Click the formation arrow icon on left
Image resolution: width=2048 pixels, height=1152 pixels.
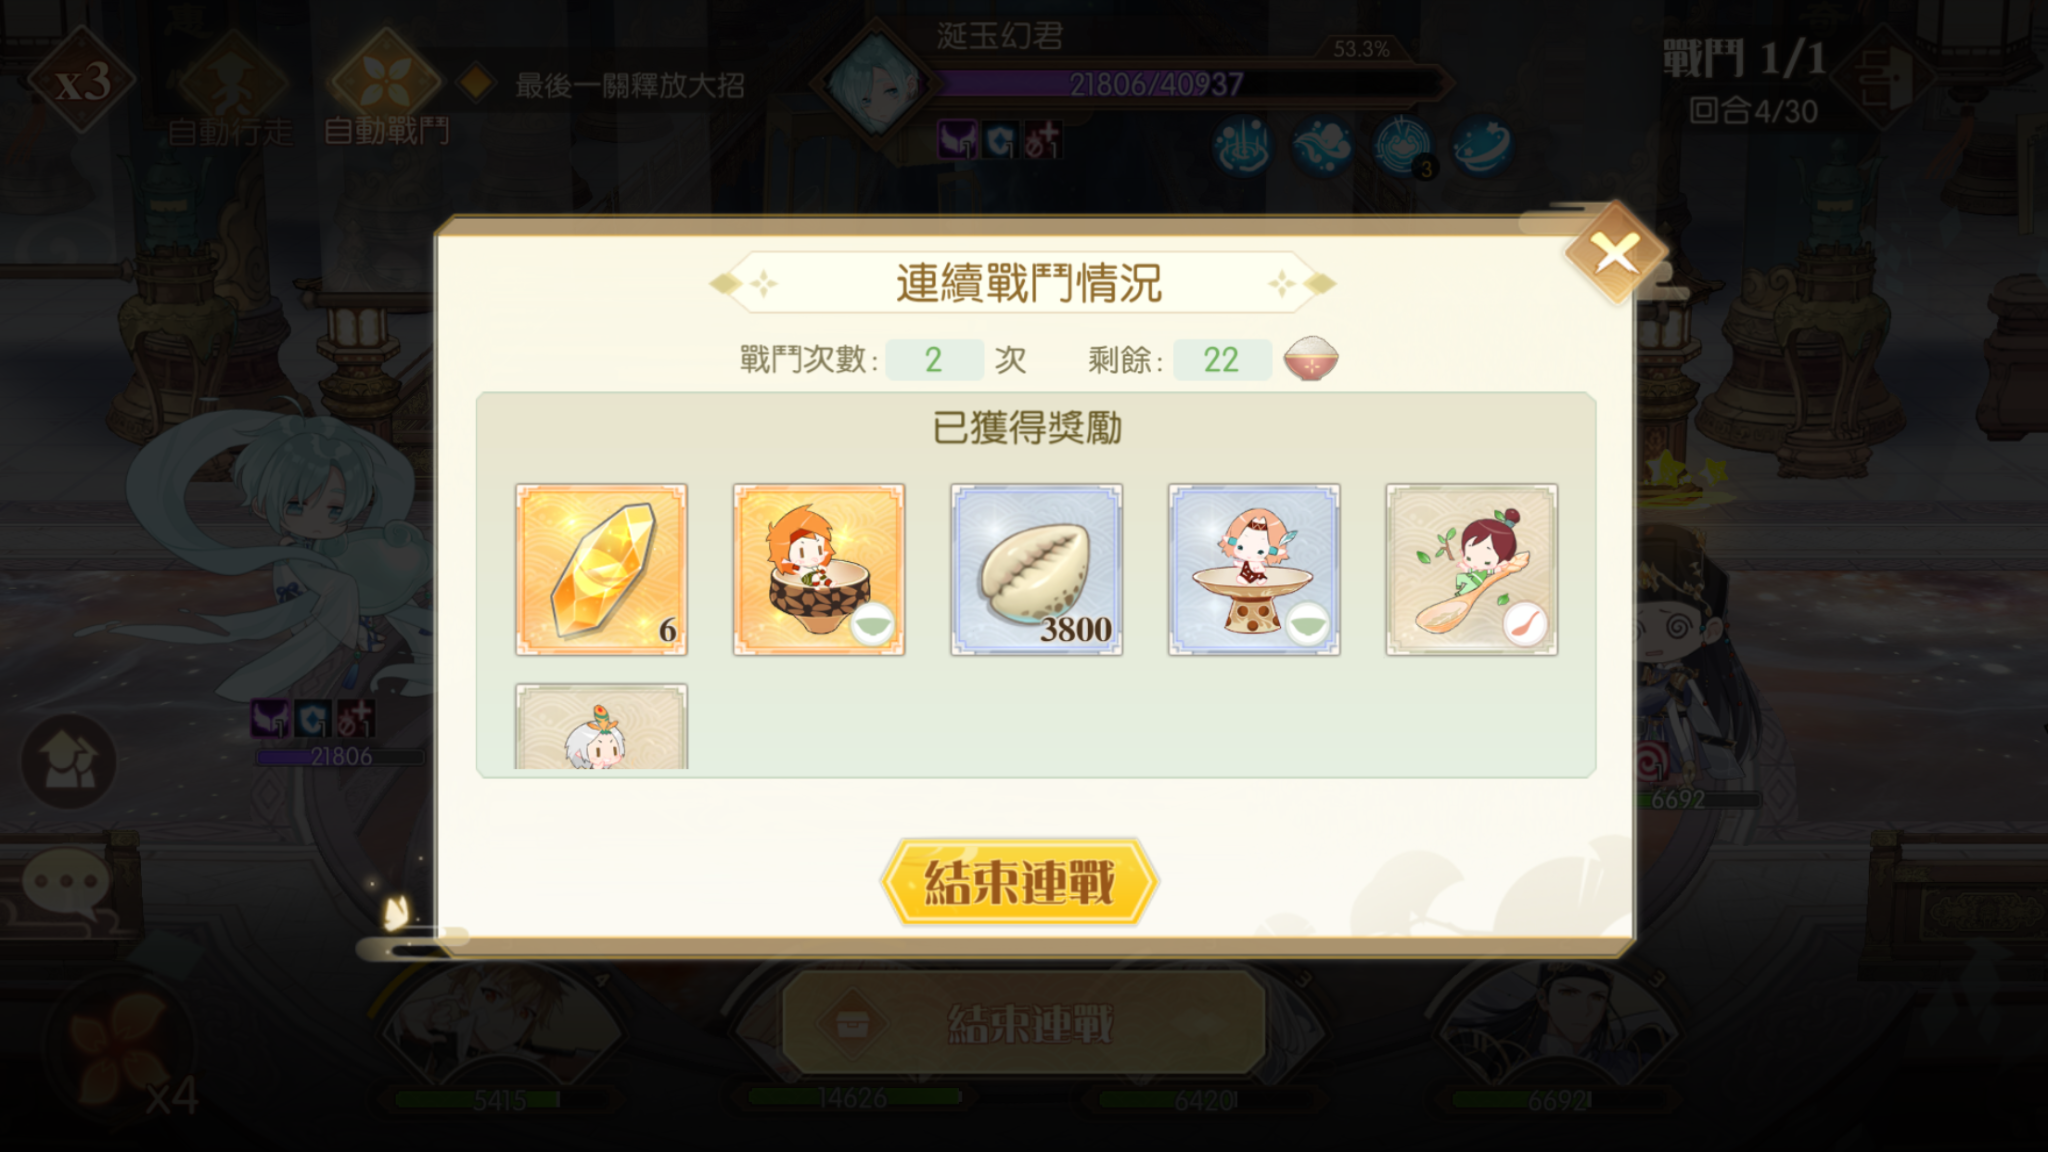click(x=68, y=762)
